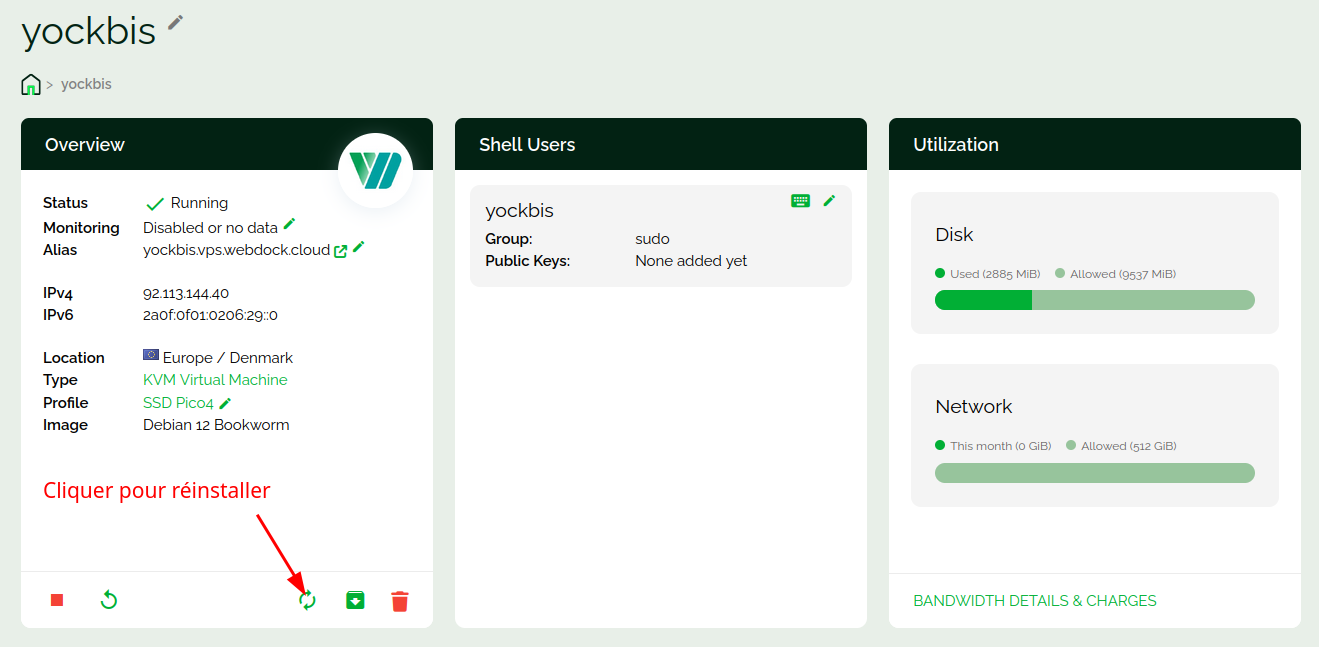
Task: Click the Network usage progress bar
Action: point(1094,473)
